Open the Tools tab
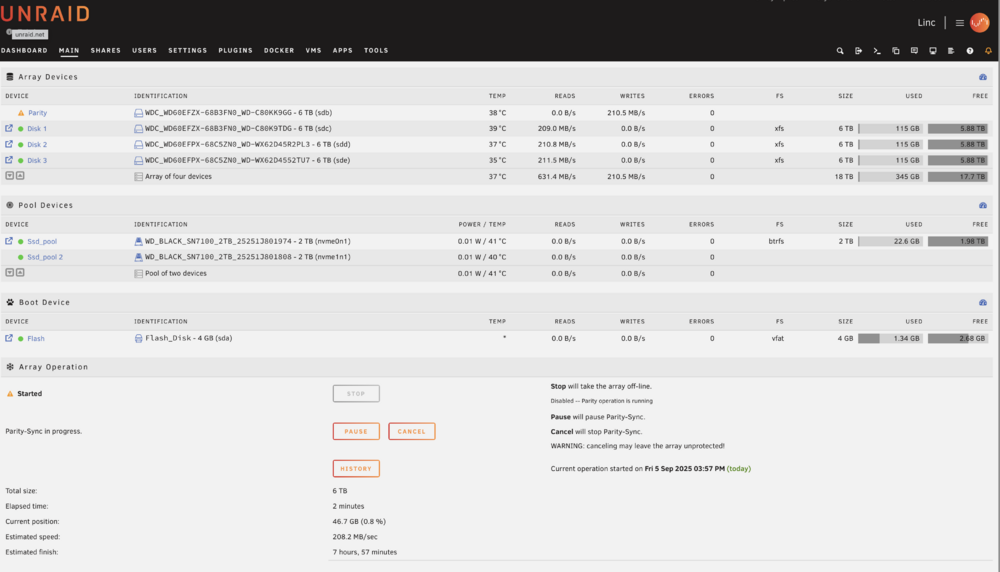Image resolution: width=1000 pixels, height=572 pixels. click(376, 50)
